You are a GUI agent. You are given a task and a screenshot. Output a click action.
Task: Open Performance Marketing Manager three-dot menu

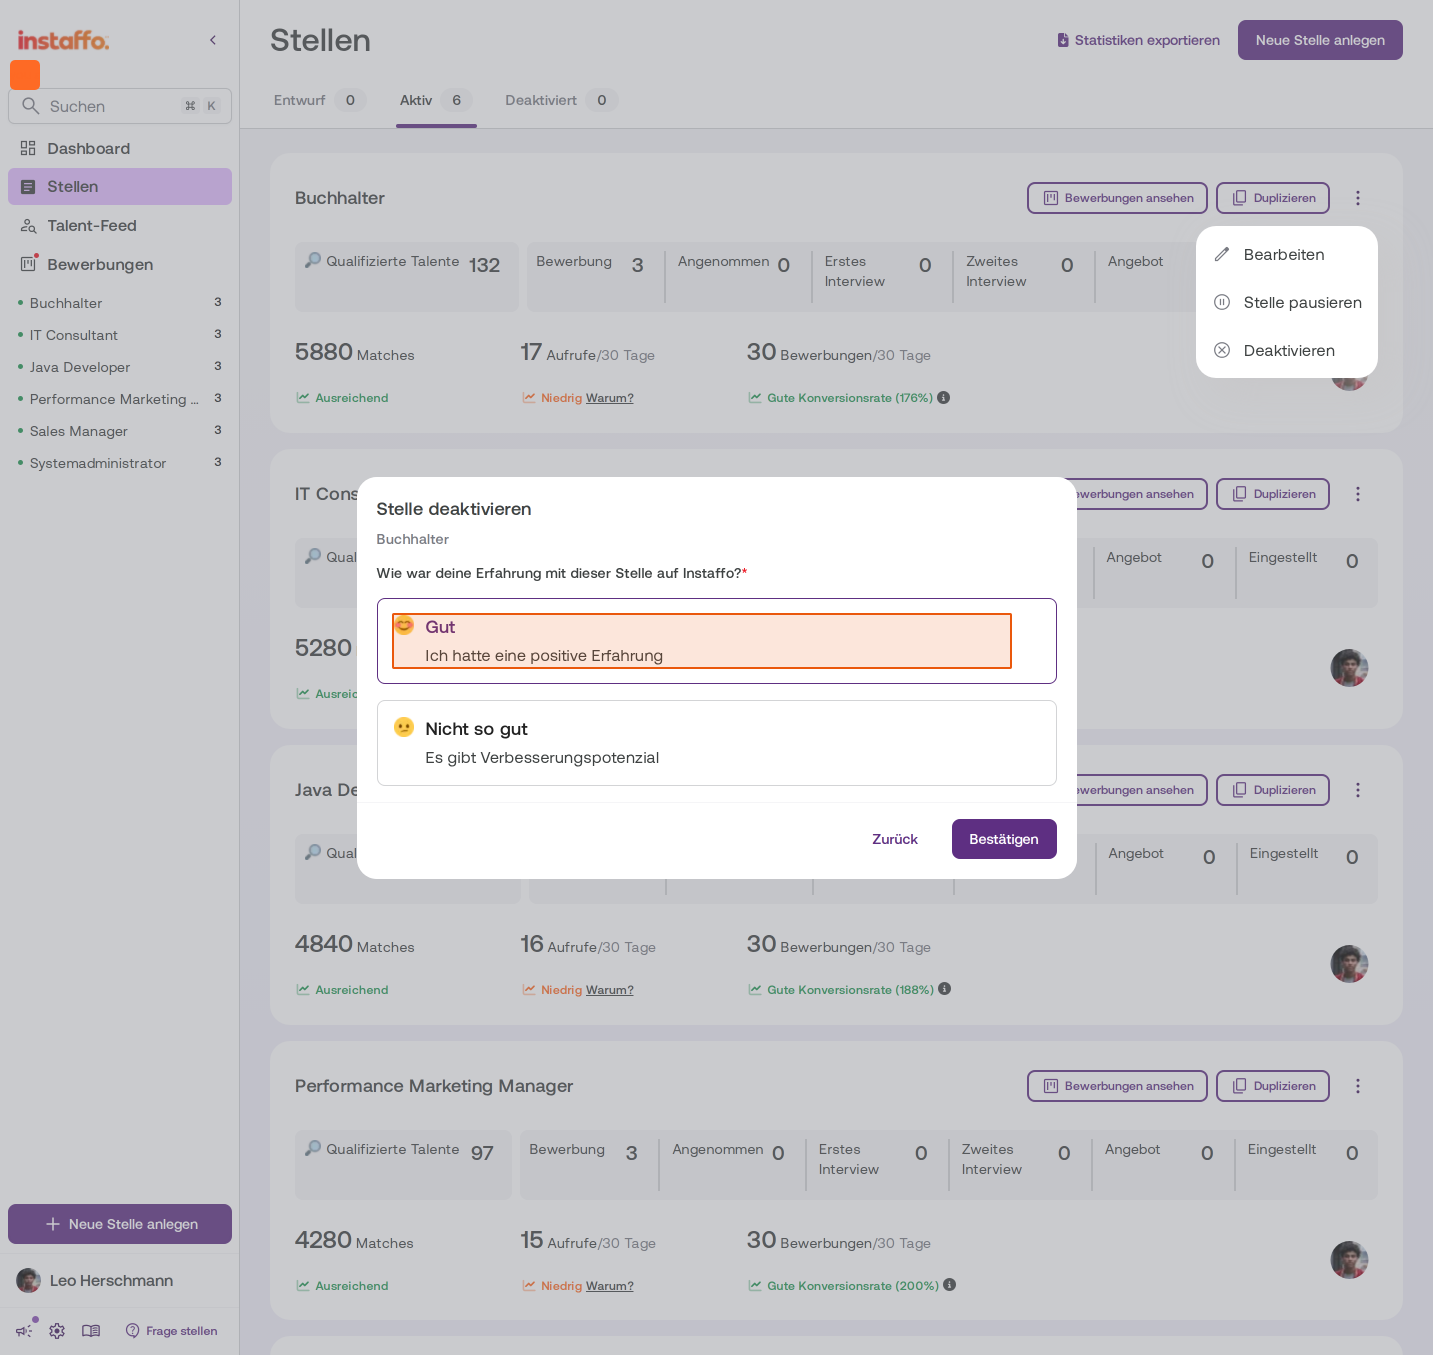(x=1358, y=1086)
